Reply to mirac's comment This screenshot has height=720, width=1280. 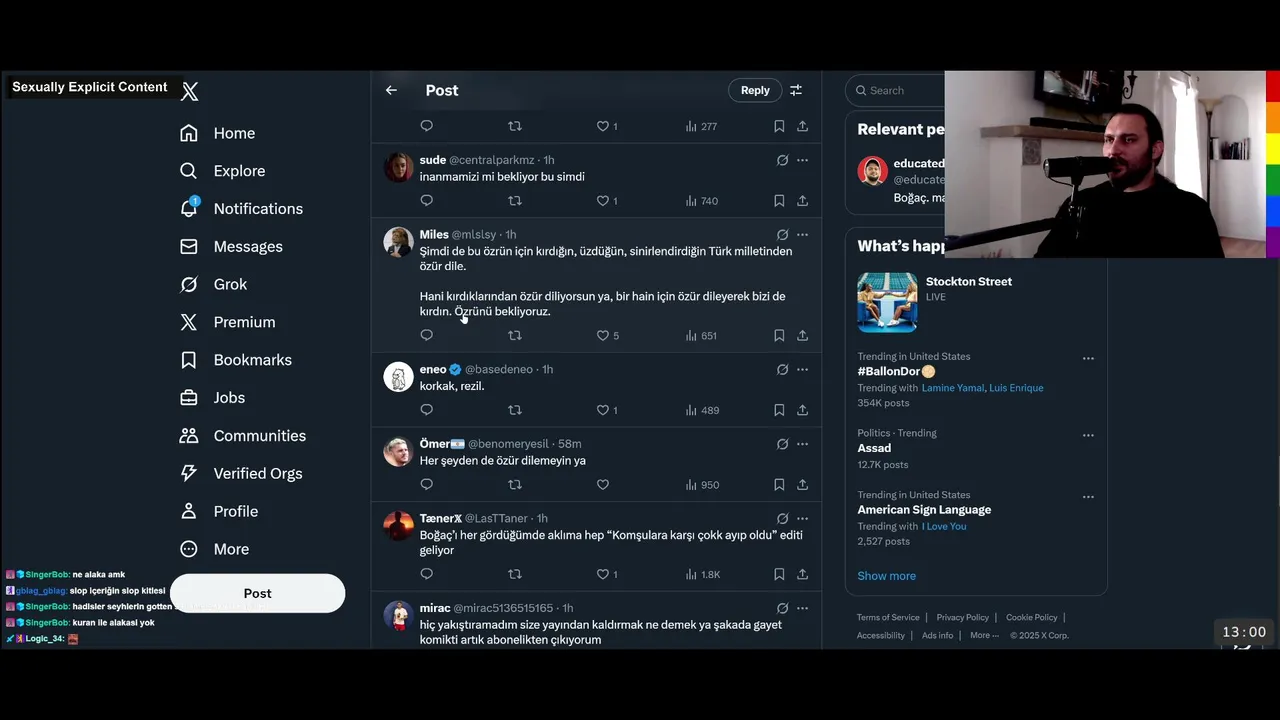click(x=426, y=648)
